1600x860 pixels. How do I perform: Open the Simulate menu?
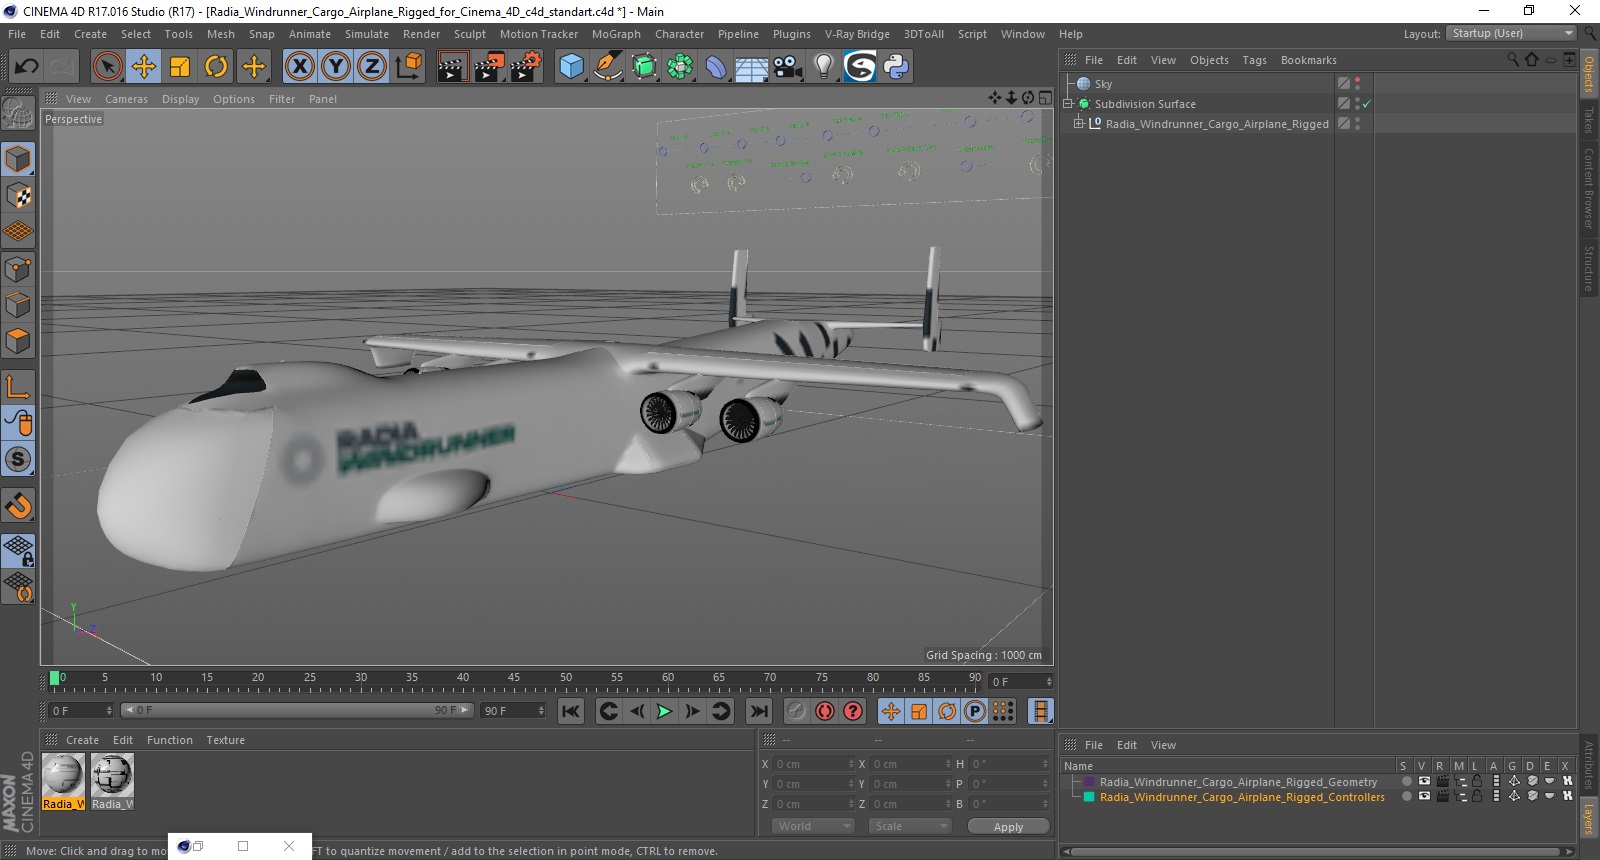click(x=367, y=34)
